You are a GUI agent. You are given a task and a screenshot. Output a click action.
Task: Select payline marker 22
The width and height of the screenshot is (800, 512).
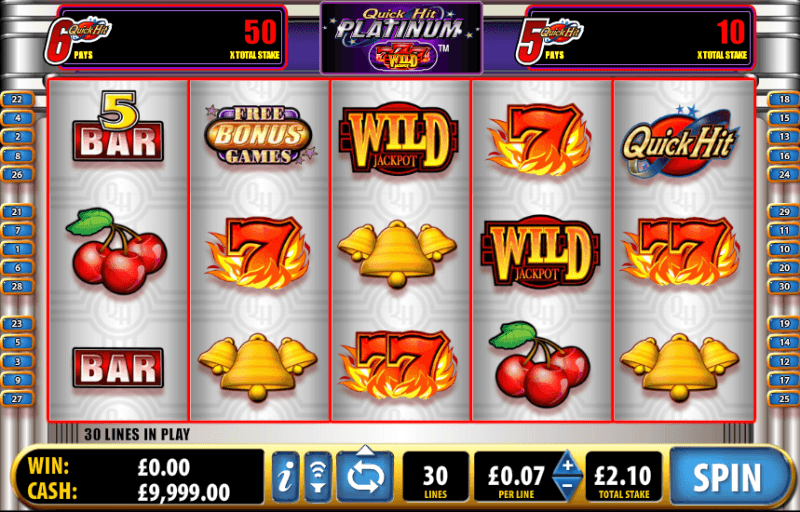click(x=17, y=99)
